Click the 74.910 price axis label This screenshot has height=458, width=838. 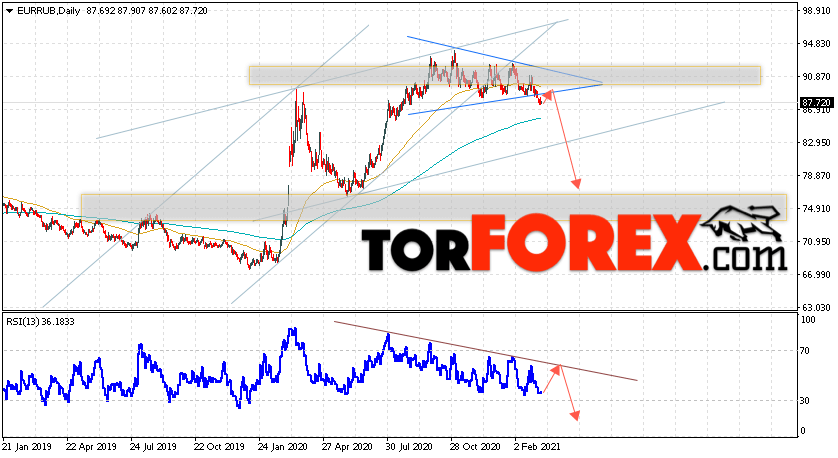(x=816, y=209)
